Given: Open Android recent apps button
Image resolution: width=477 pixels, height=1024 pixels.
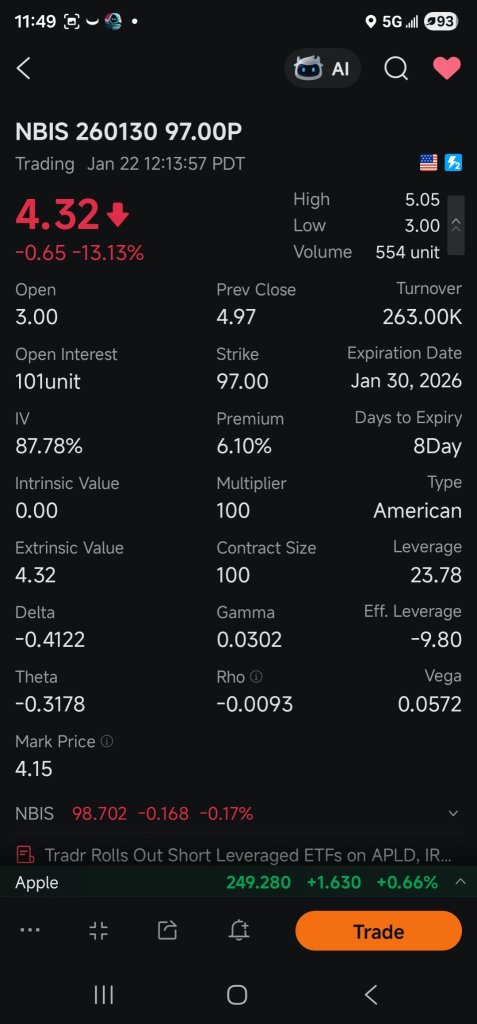Looking at the screenshot, I should point(104,995).
